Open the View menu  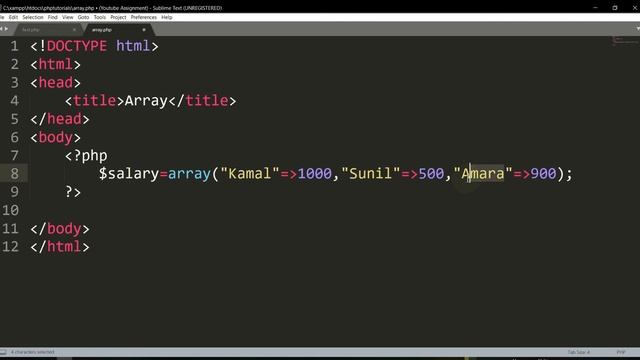tap(68, 17)
